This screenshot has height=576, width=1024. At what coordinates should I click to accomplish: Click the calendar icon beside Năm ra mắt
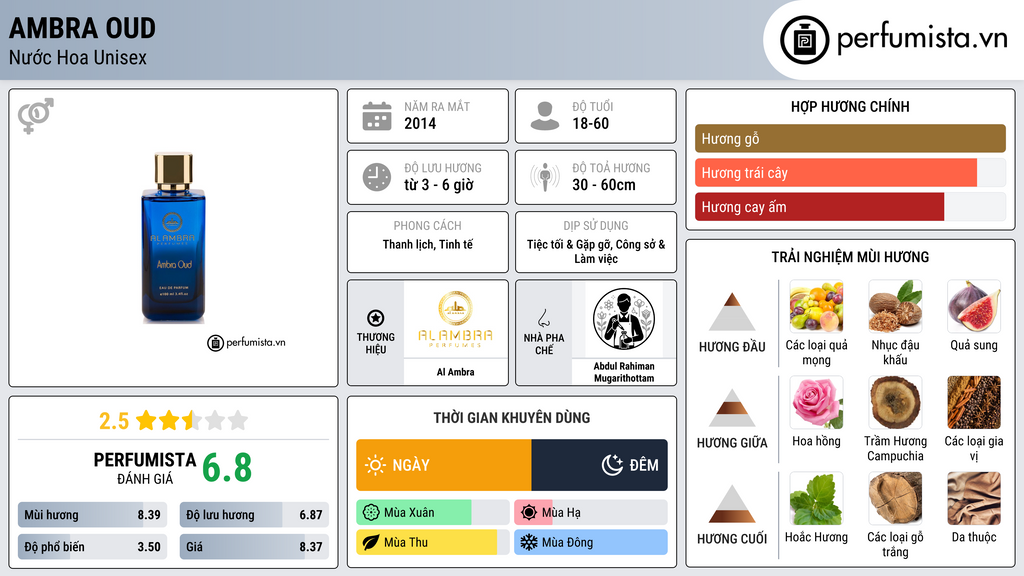pyautogui.click(x=377, y=116)
